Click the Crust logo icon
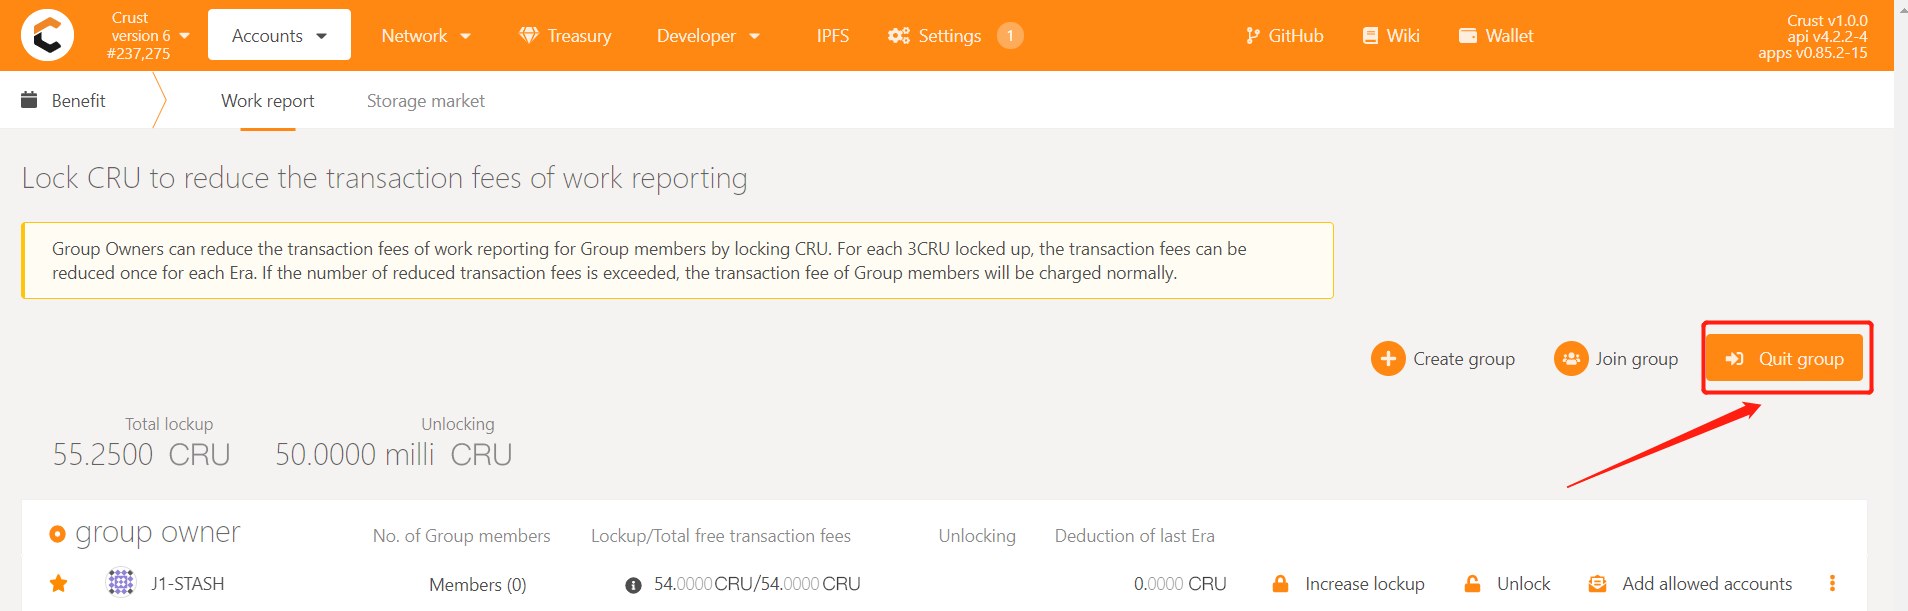 tap(47, 35)
